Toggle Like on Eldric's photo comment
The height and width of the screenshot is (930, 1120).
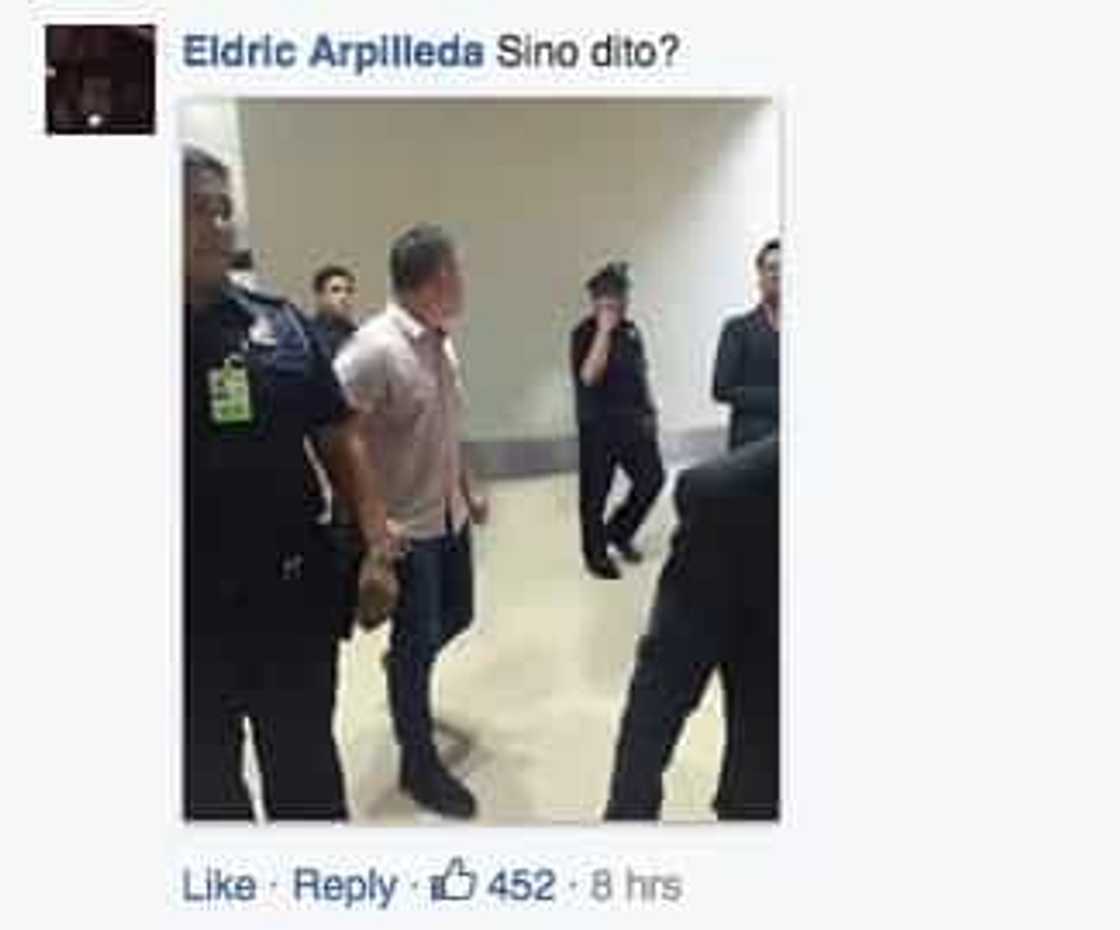(219, 886)
